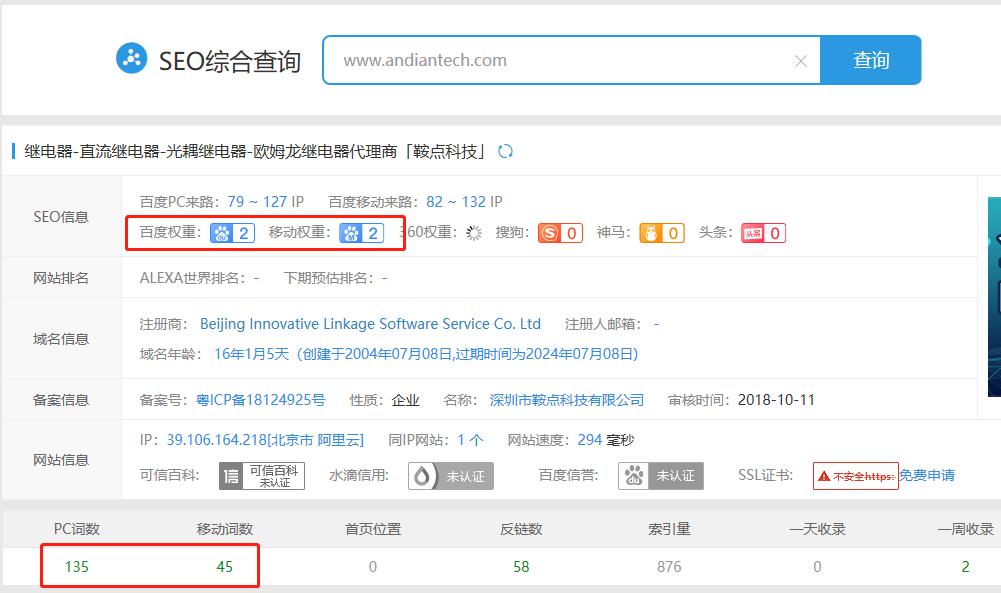Click the 网站排名 row label

tap(61, 278)
